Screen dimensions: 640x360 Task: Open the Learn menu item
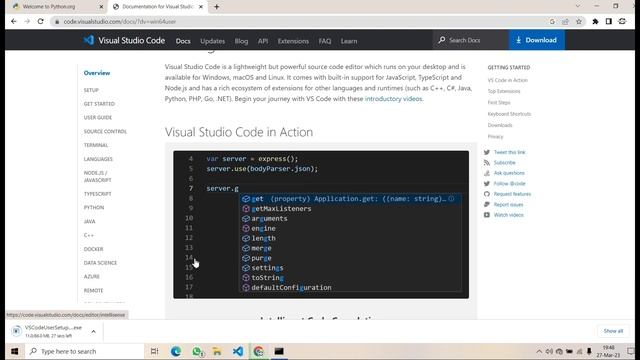point(349,41)
